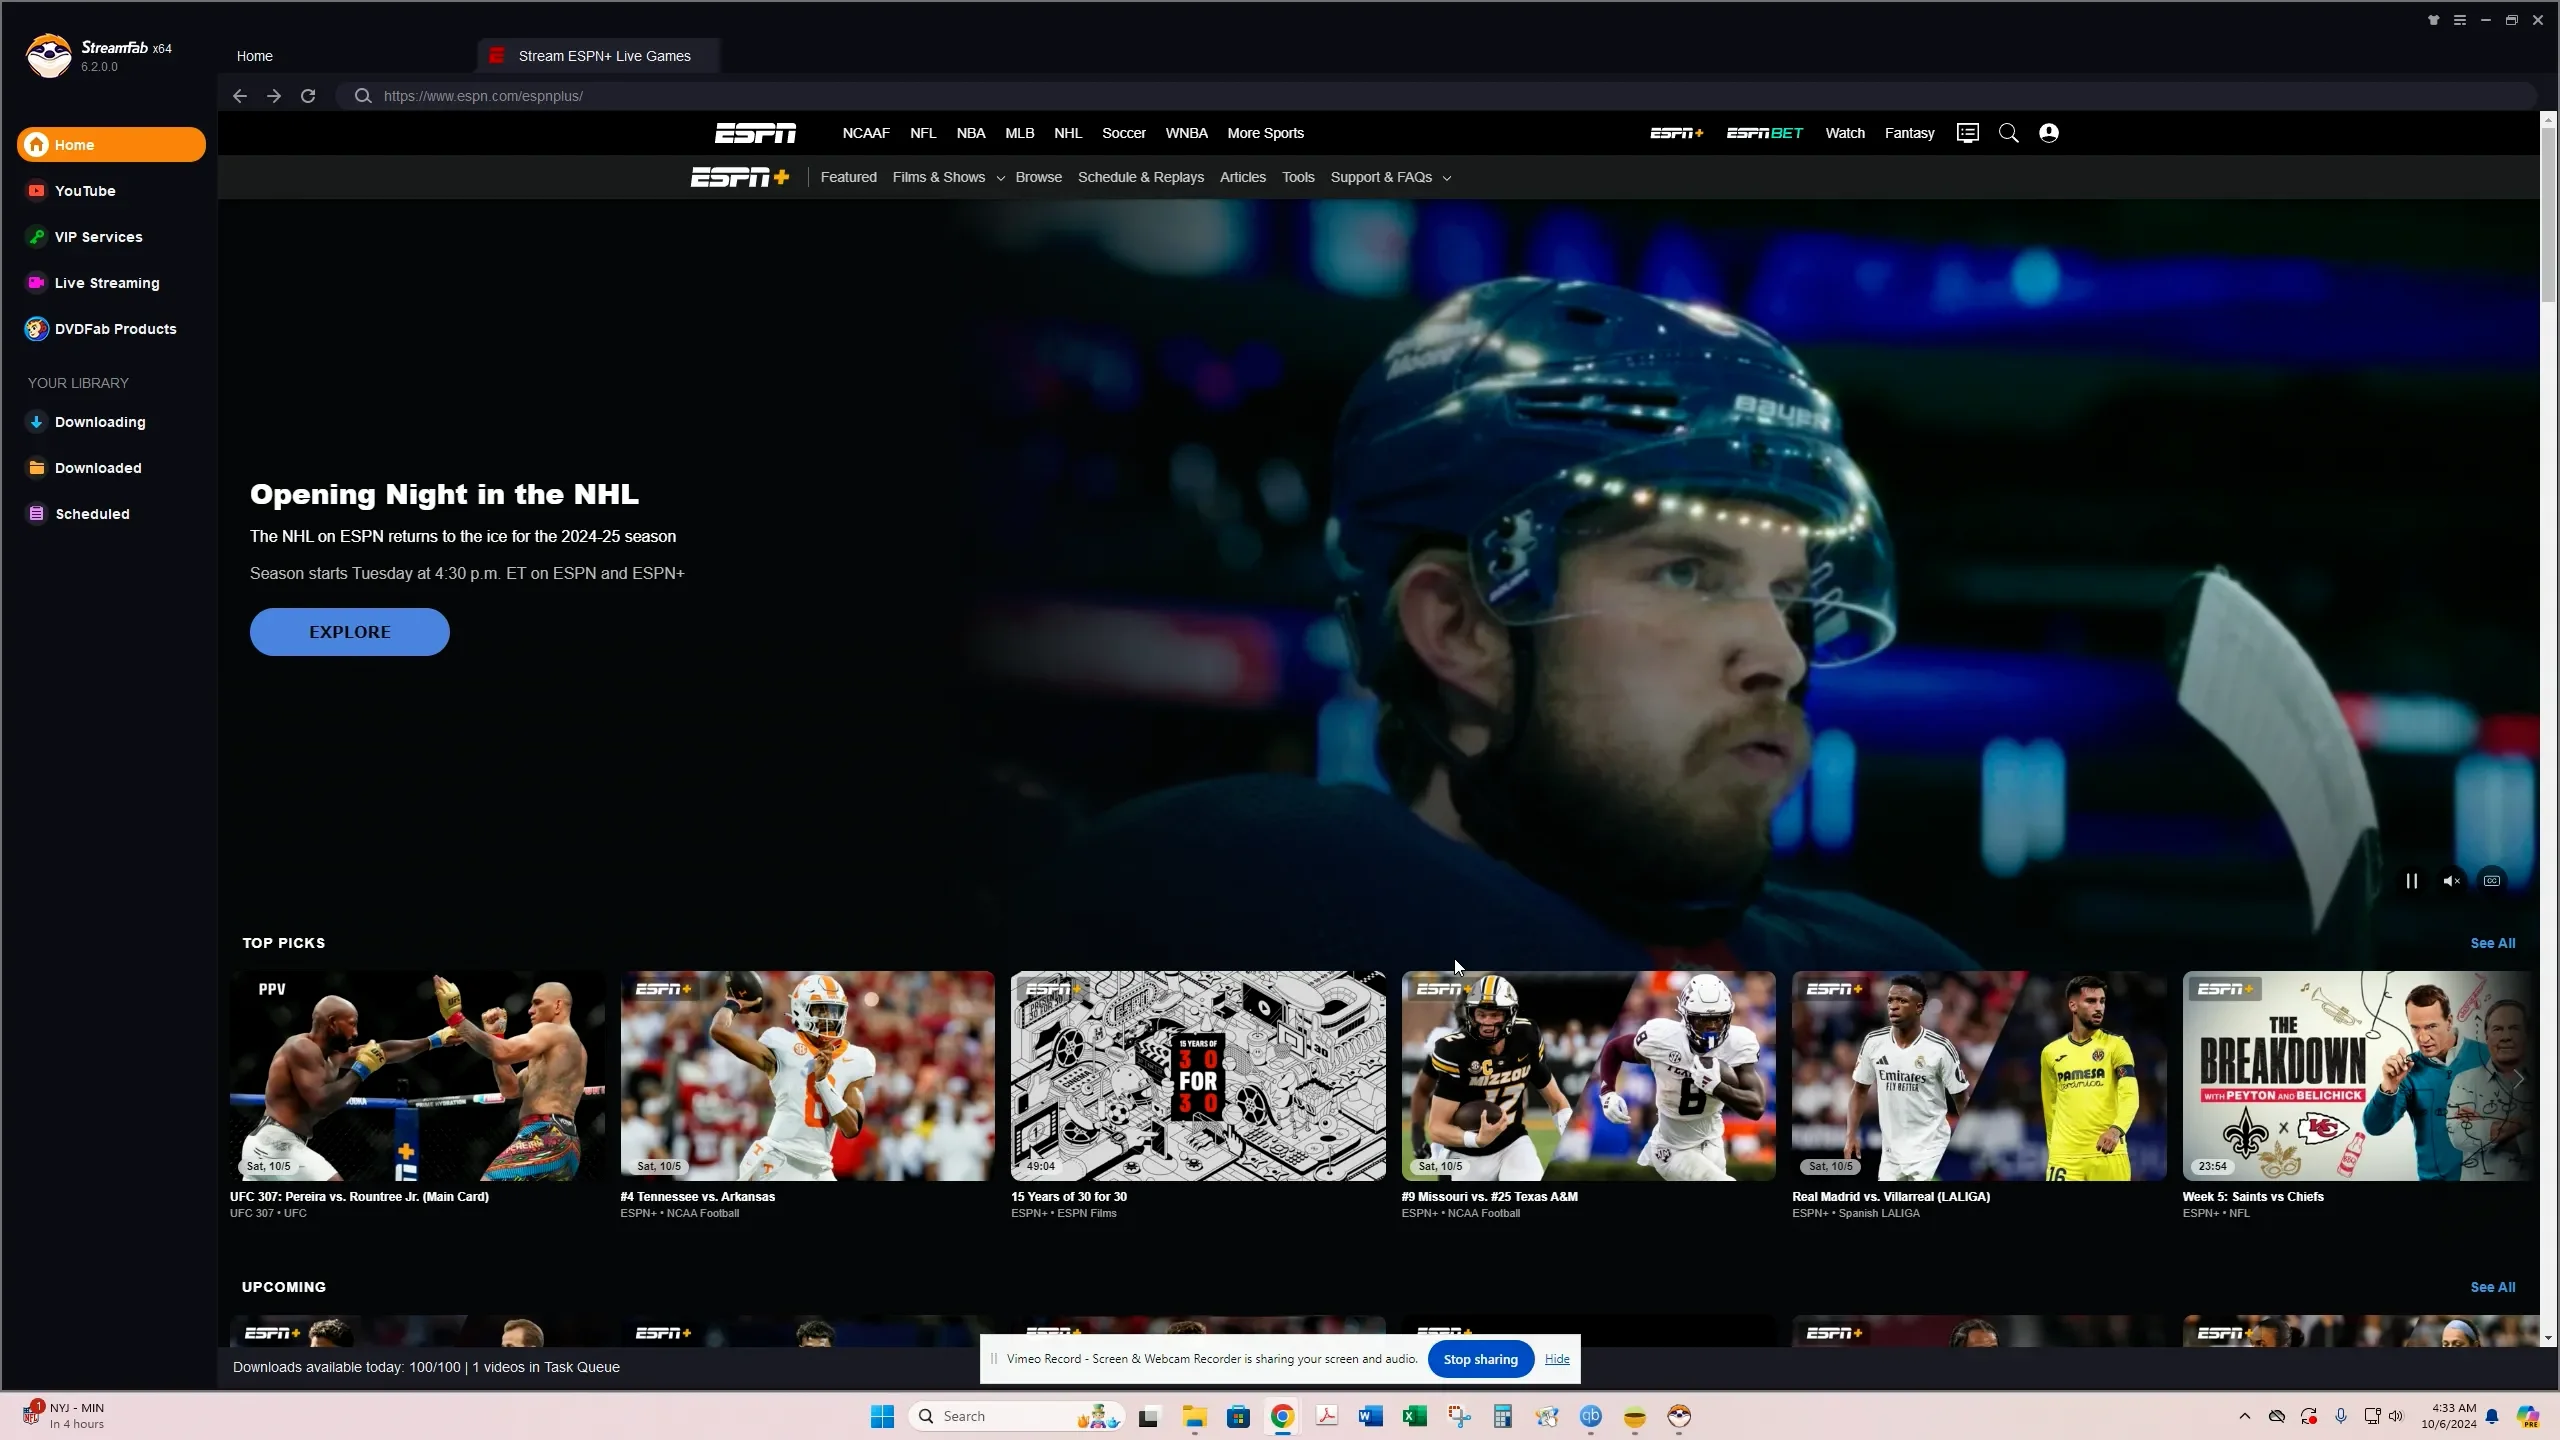Image resolution: width=2560 pixels, height=1440 pixels.
Task: Click the ESPN+ logo in the top nav
Action: (1677, 133)
